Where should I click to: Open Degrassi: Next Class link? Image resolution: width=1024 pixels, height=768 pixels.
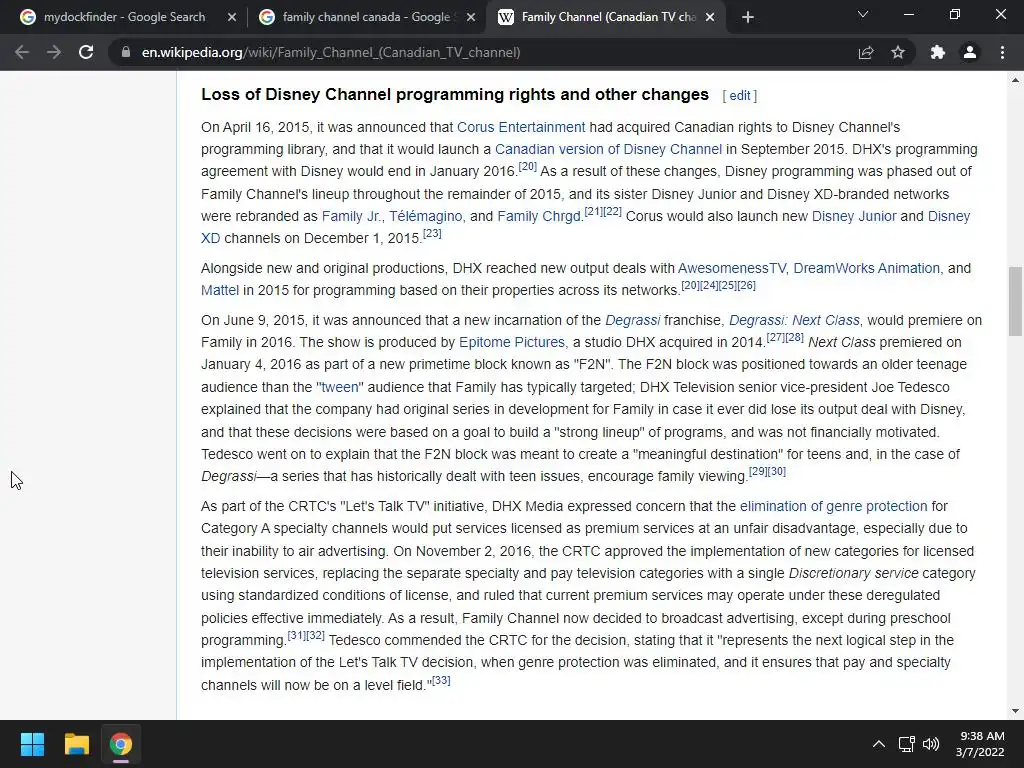point(794,321)
